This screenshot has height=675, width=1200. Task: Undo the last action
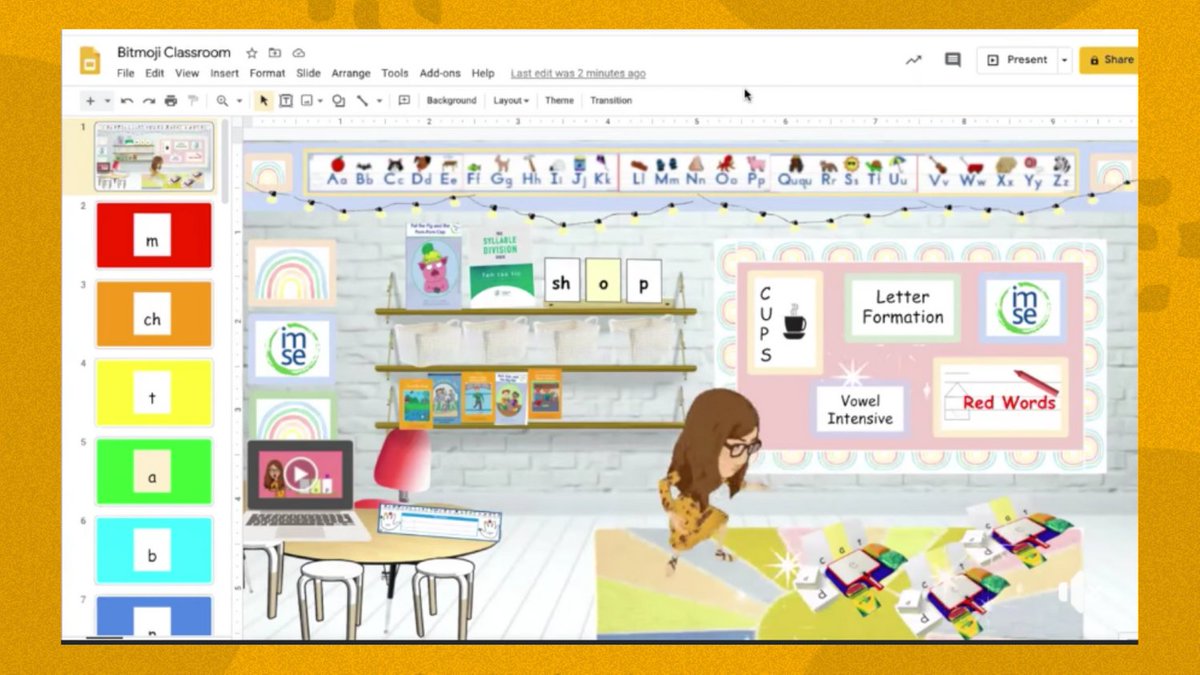(x=127, y=101)
